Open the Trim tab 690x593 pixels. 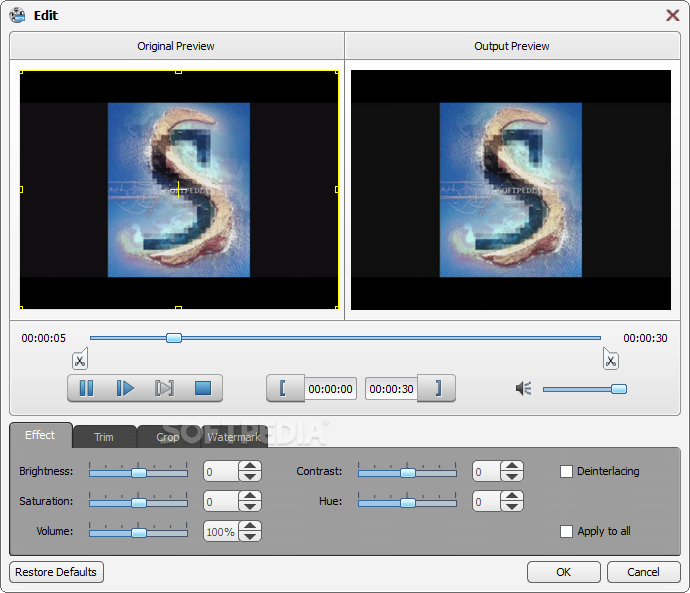coord(104,437)
